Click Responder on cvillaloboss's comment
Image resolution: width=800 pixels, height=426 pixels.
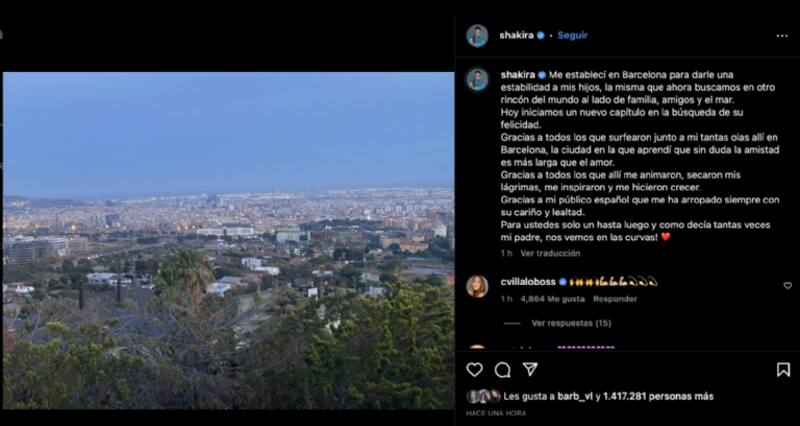point(615,299)
